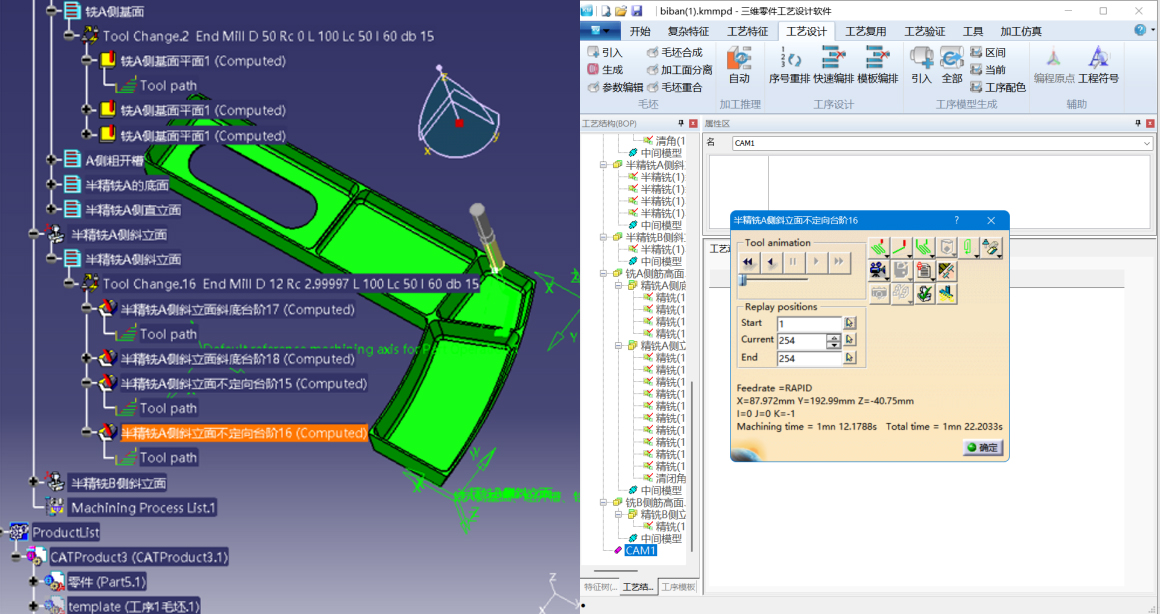Click the 工序配色 button

(x=997, y=88)
